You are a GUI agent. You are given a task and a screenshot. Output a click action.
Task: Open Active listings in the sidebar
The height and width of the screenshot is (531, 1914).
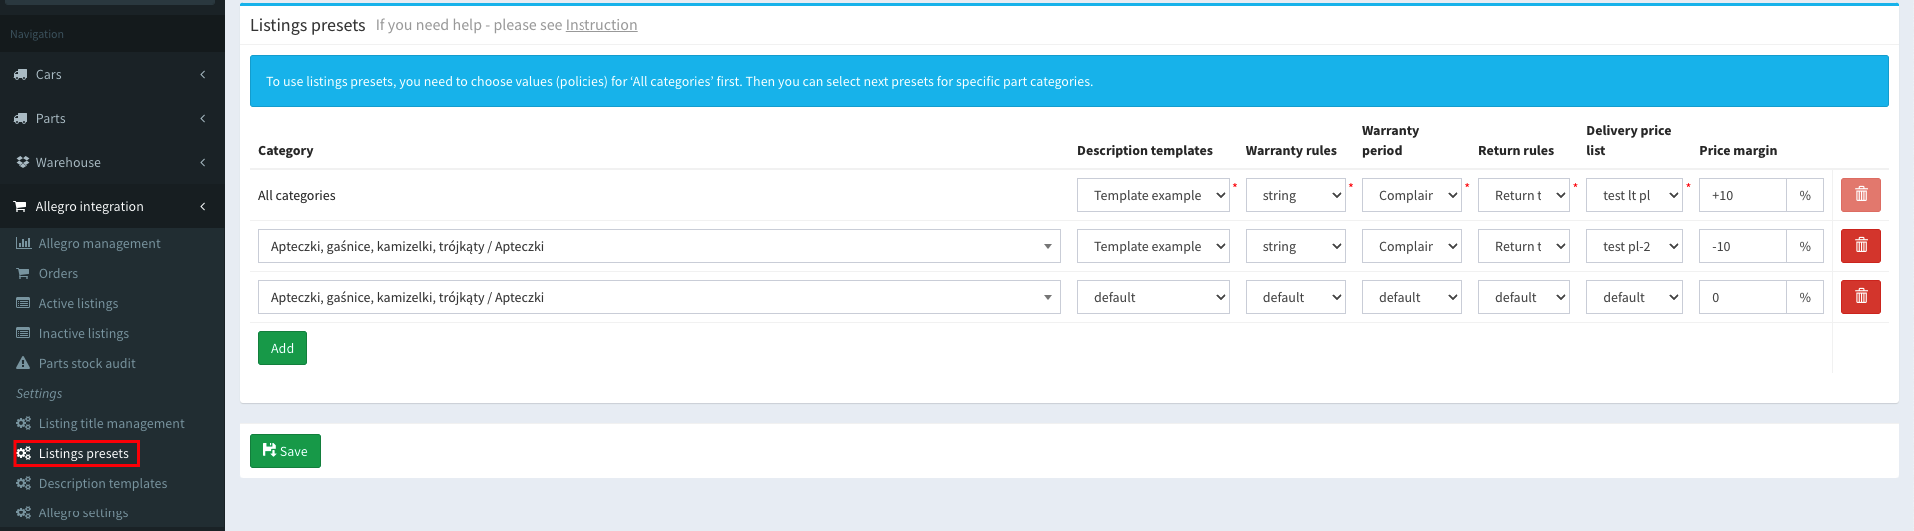click(78, 303)
